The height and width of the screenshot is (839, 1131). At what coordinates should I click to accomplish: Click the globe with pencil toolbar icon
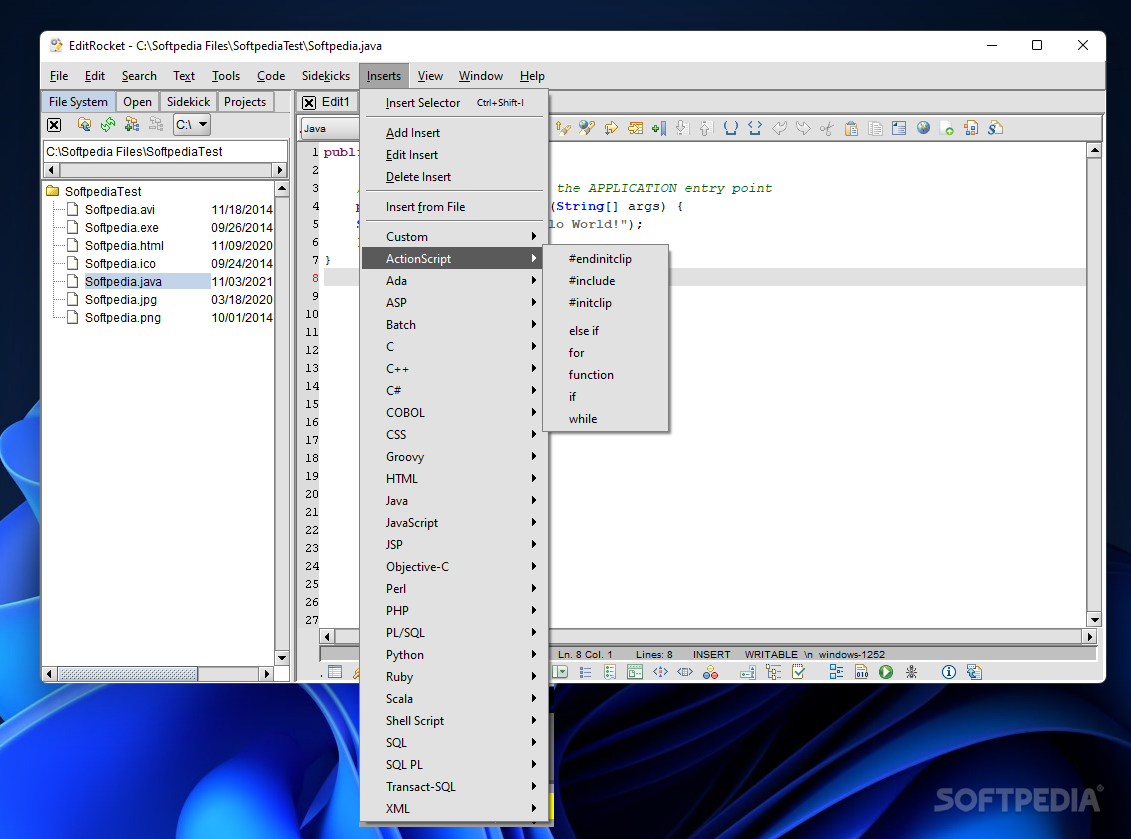click(x=587, y=128)
